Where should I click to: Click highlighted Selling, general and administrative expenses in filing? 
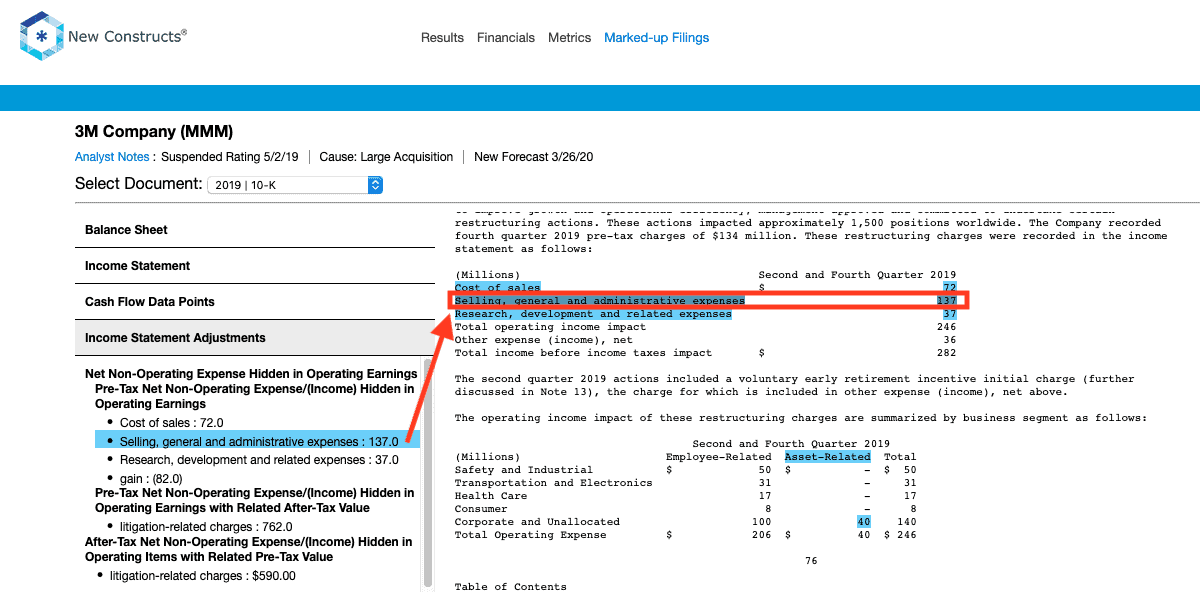pos(600,301)
